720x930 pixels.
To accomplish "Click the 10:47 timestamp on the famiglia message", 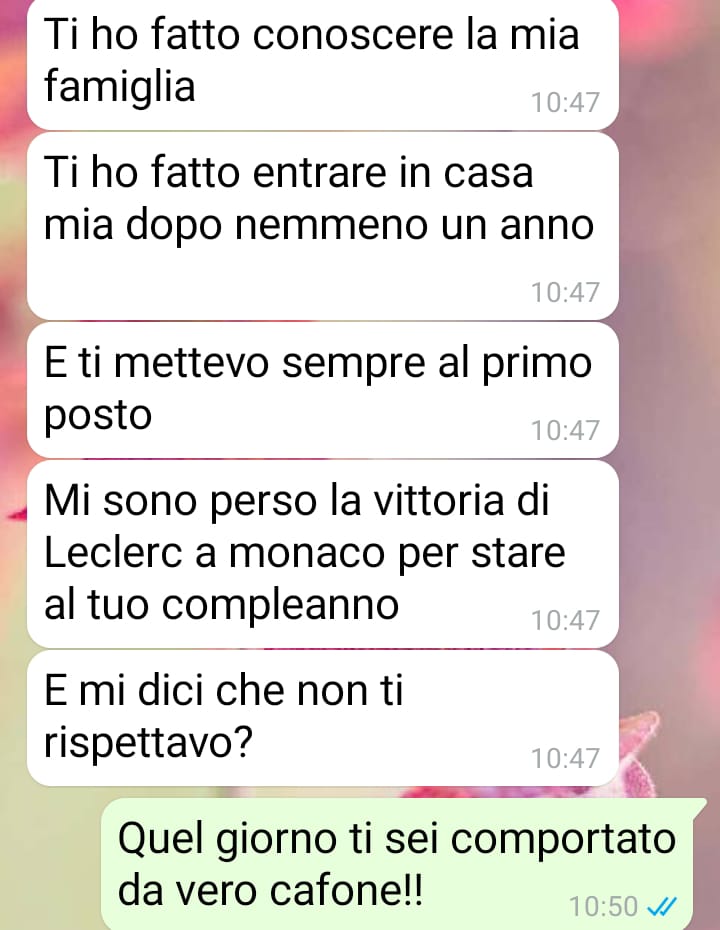I will coord(565,102).
